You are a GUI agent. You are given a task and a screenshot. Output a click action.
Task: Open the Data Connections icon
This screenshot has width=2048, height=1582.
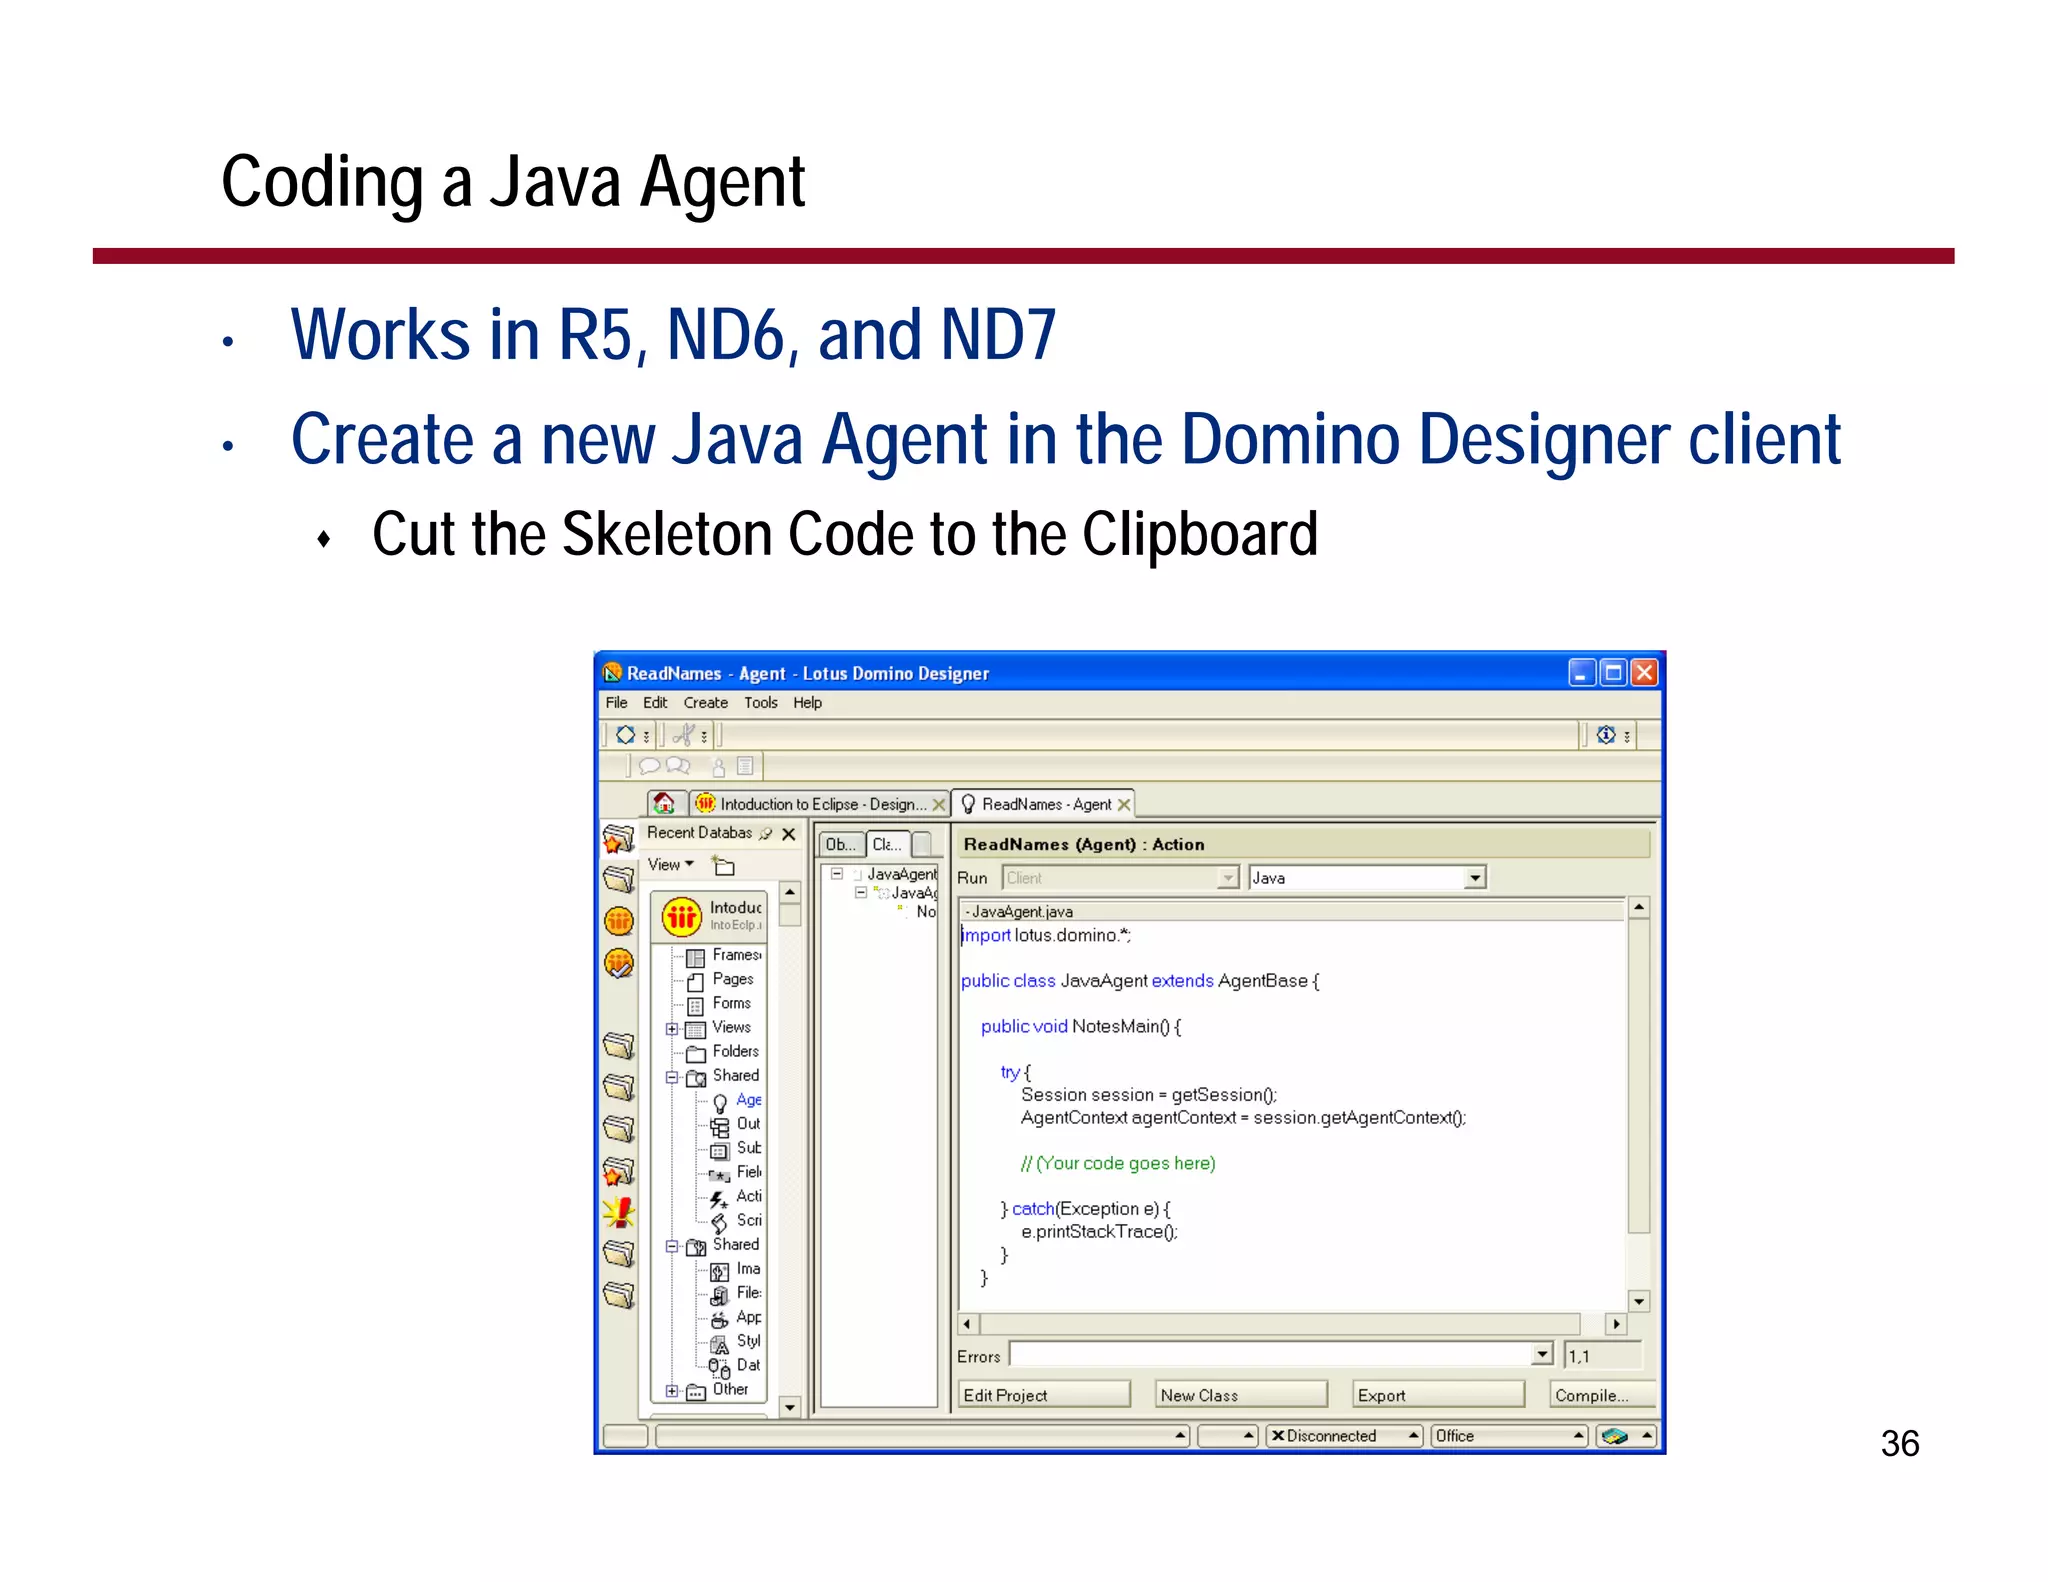tap(720, 1368)
